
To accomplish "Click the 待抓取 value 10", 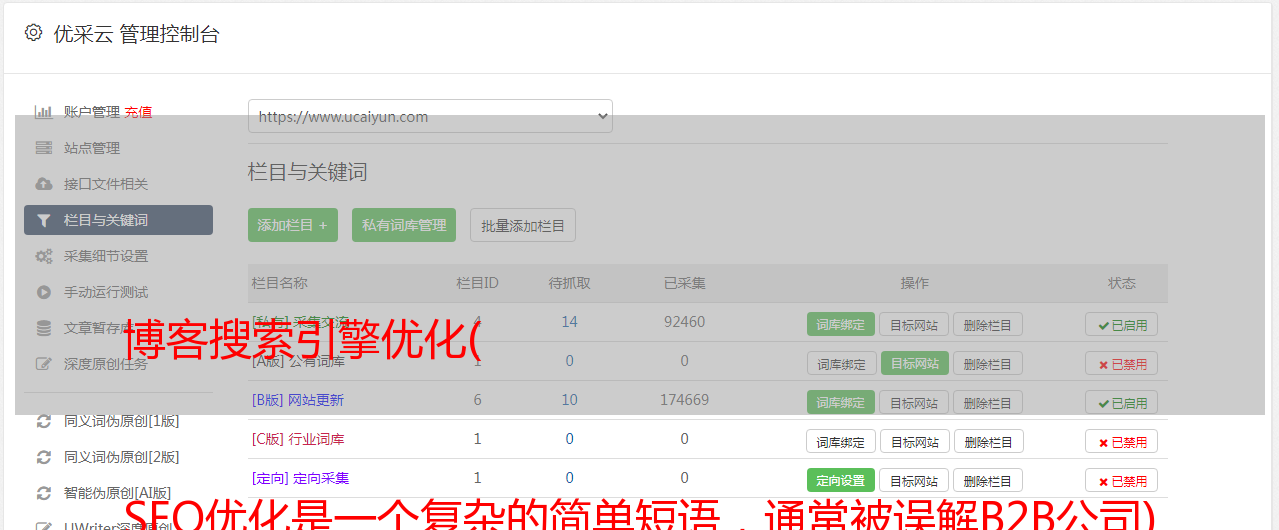I will tap(569, 400).
